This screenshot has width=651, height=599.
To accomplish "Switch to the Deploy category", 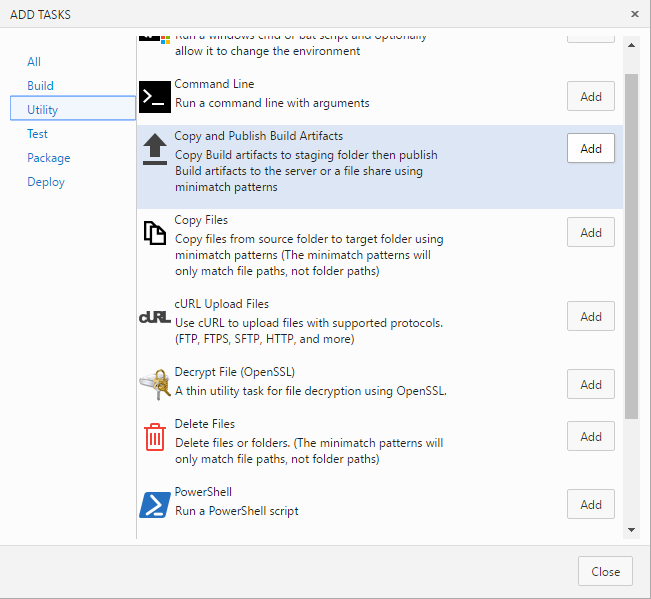I will pos(46,182).
